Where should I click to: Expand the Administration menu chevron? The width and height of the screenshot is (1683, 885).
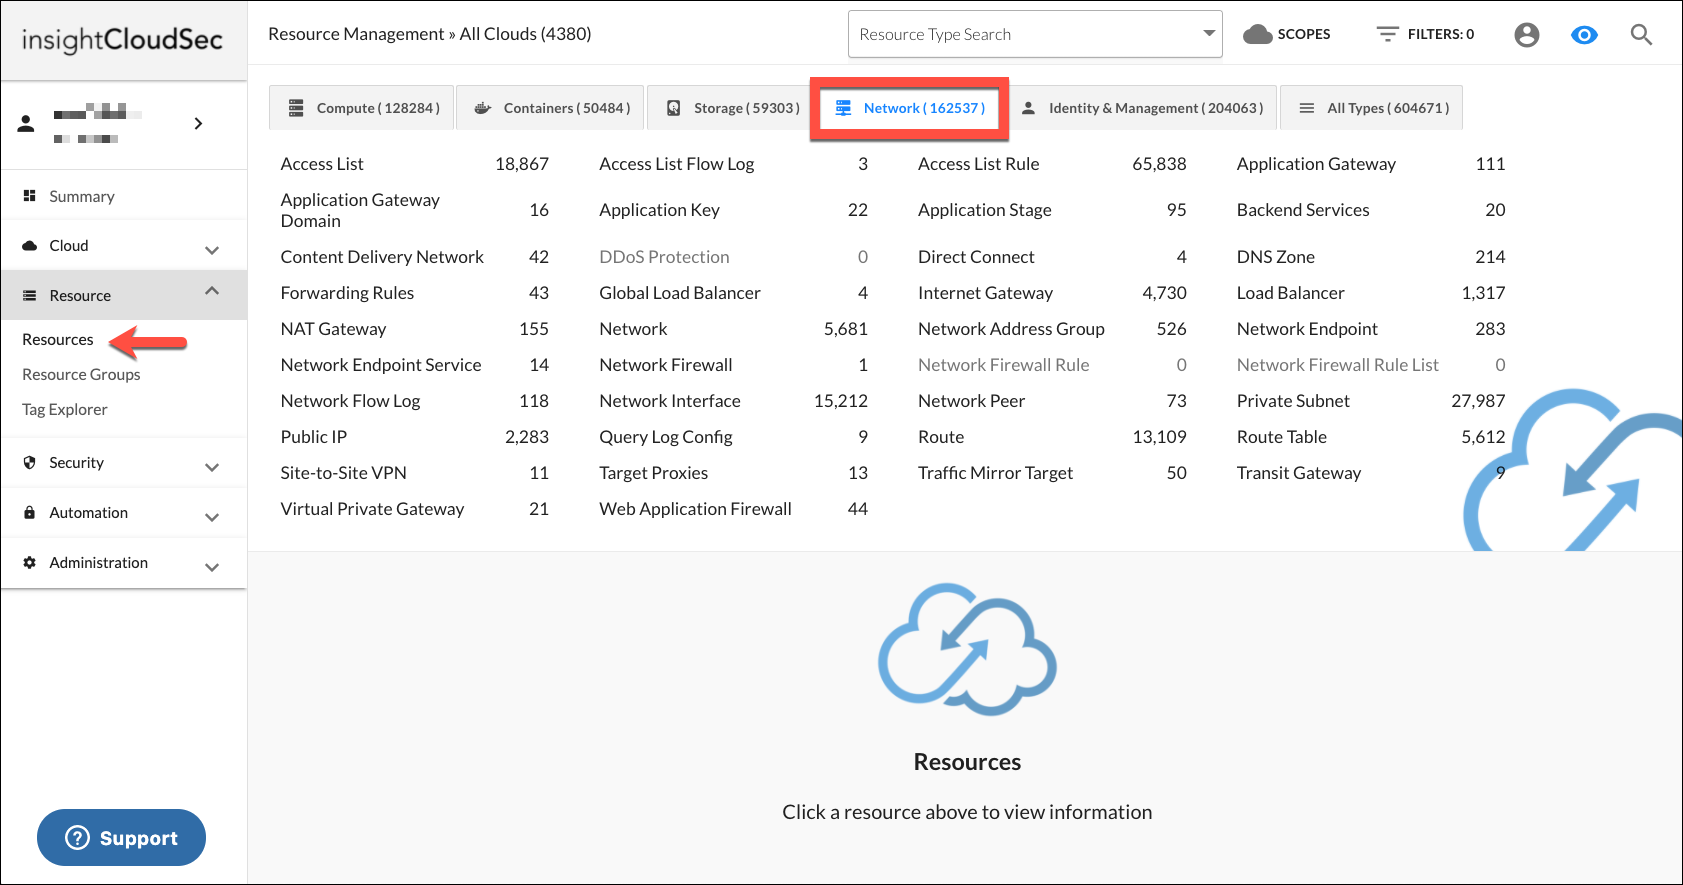coord(212,567)
